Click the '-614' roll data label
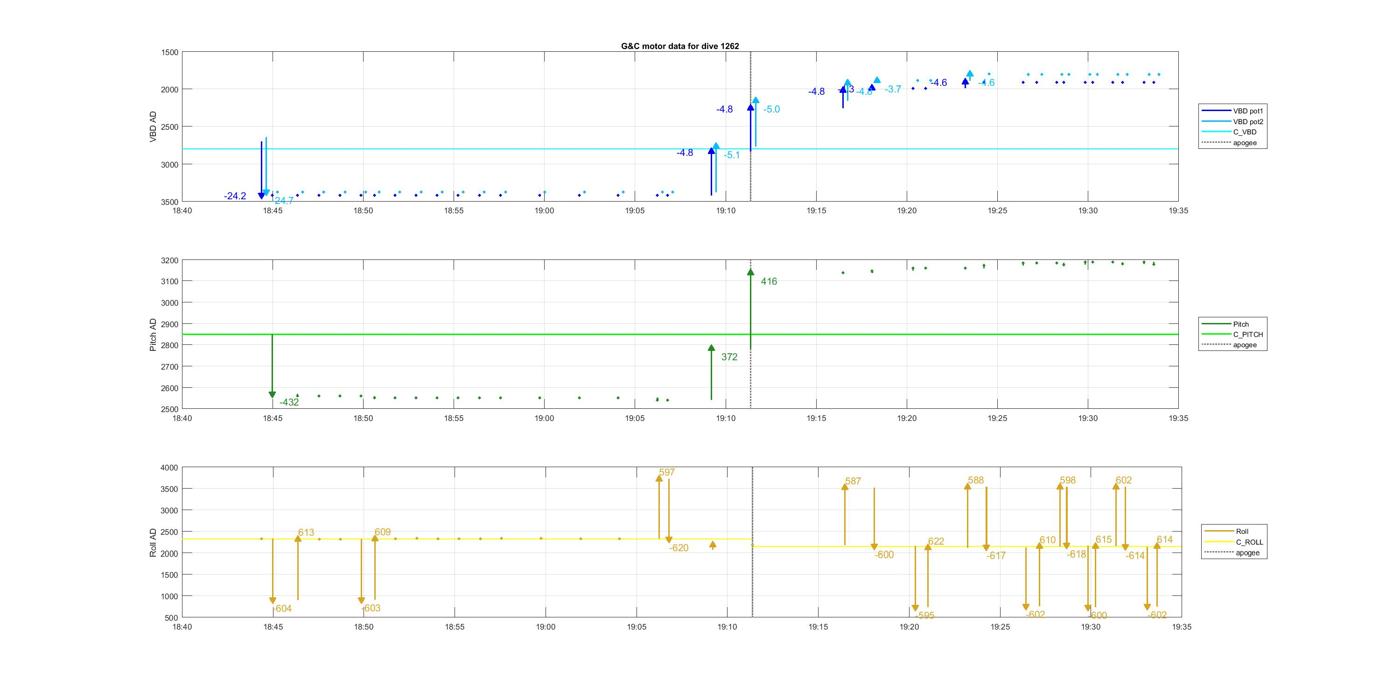Viewport: 1400px width, 693px height. click(1135, 556)
